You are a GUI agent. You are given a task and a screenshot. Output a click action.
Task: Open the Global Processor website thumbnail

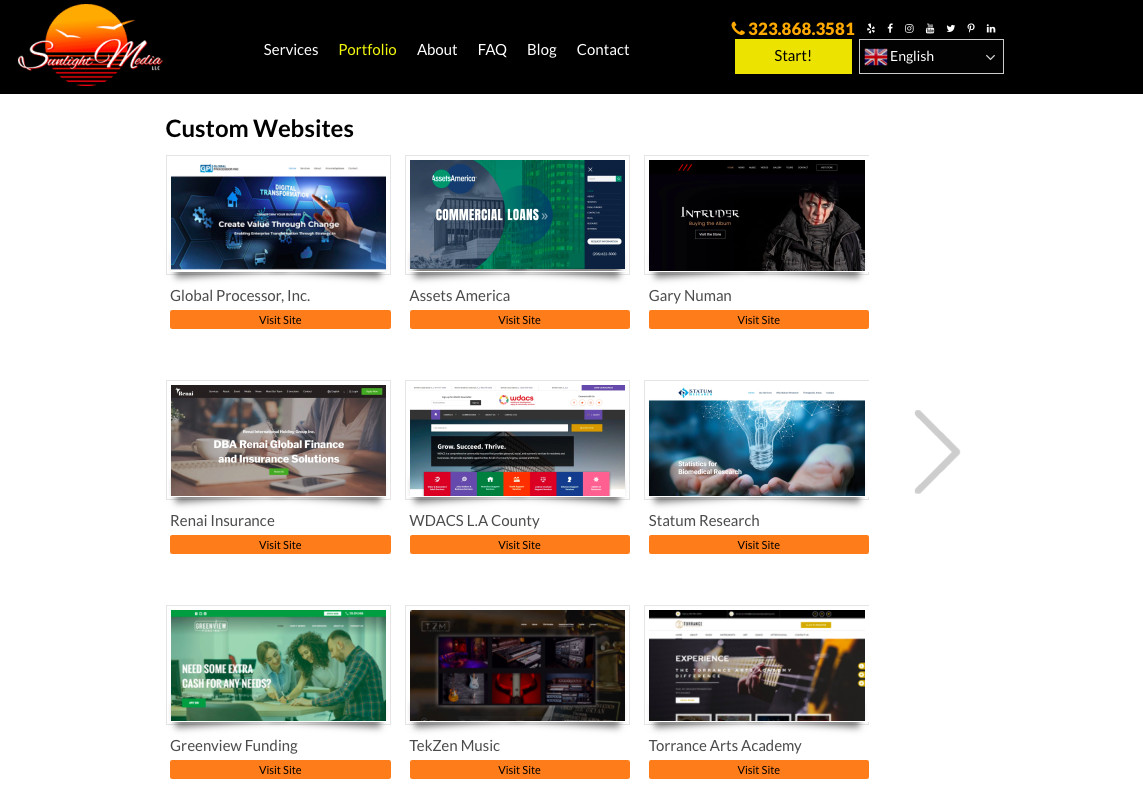(x=278, y=215)
